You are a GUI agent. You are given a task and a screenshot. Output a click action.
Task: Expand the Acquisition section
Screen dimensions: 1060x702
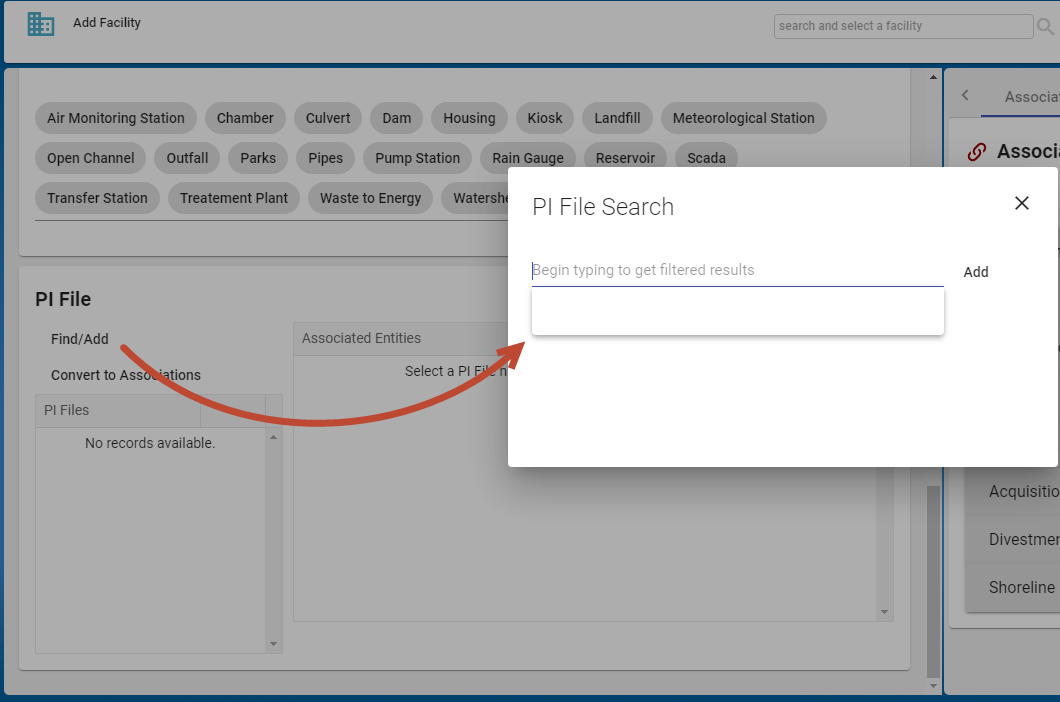[1020, 492]
